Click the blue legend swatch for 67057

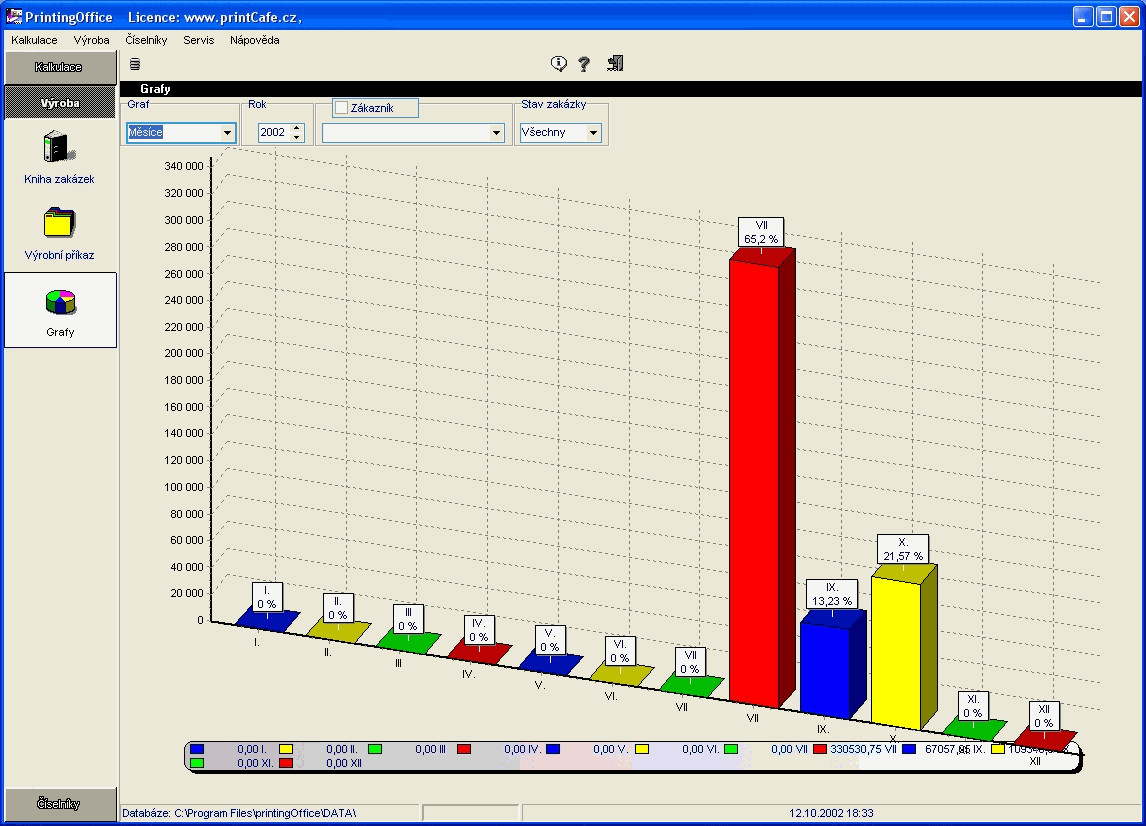909,749
